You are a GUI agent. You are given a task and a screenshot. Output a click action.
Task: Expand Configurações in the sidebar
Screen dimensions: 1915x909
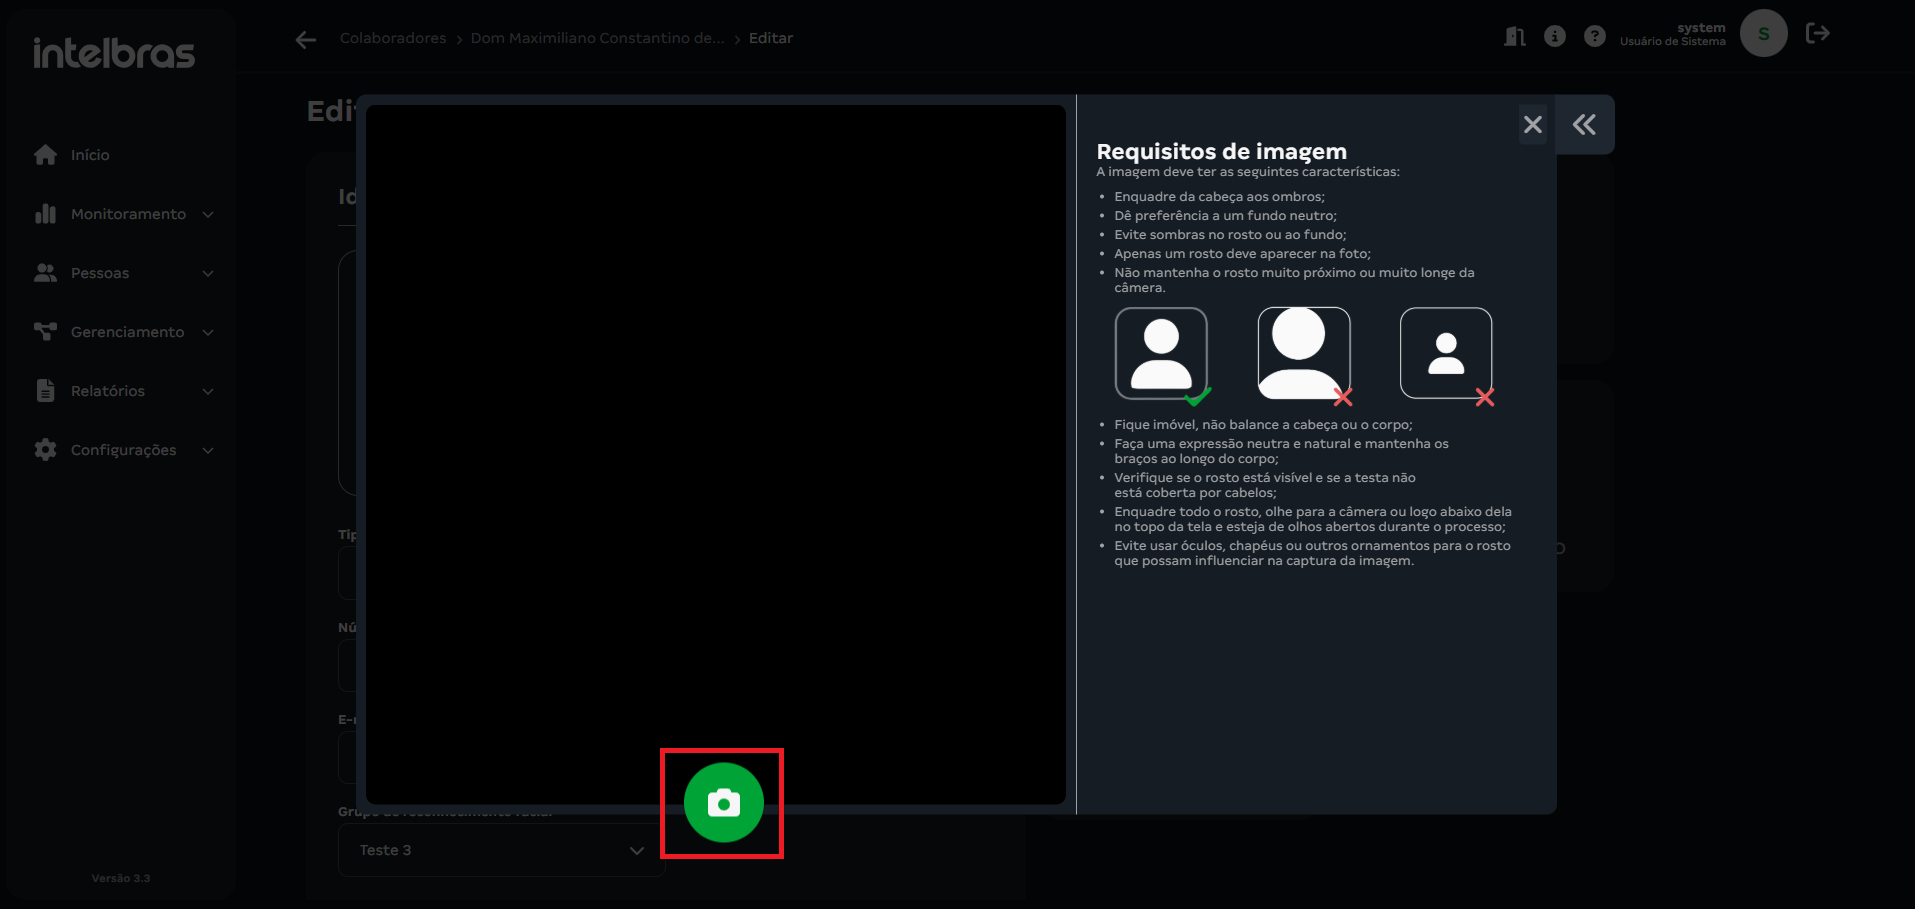[123, 450]
